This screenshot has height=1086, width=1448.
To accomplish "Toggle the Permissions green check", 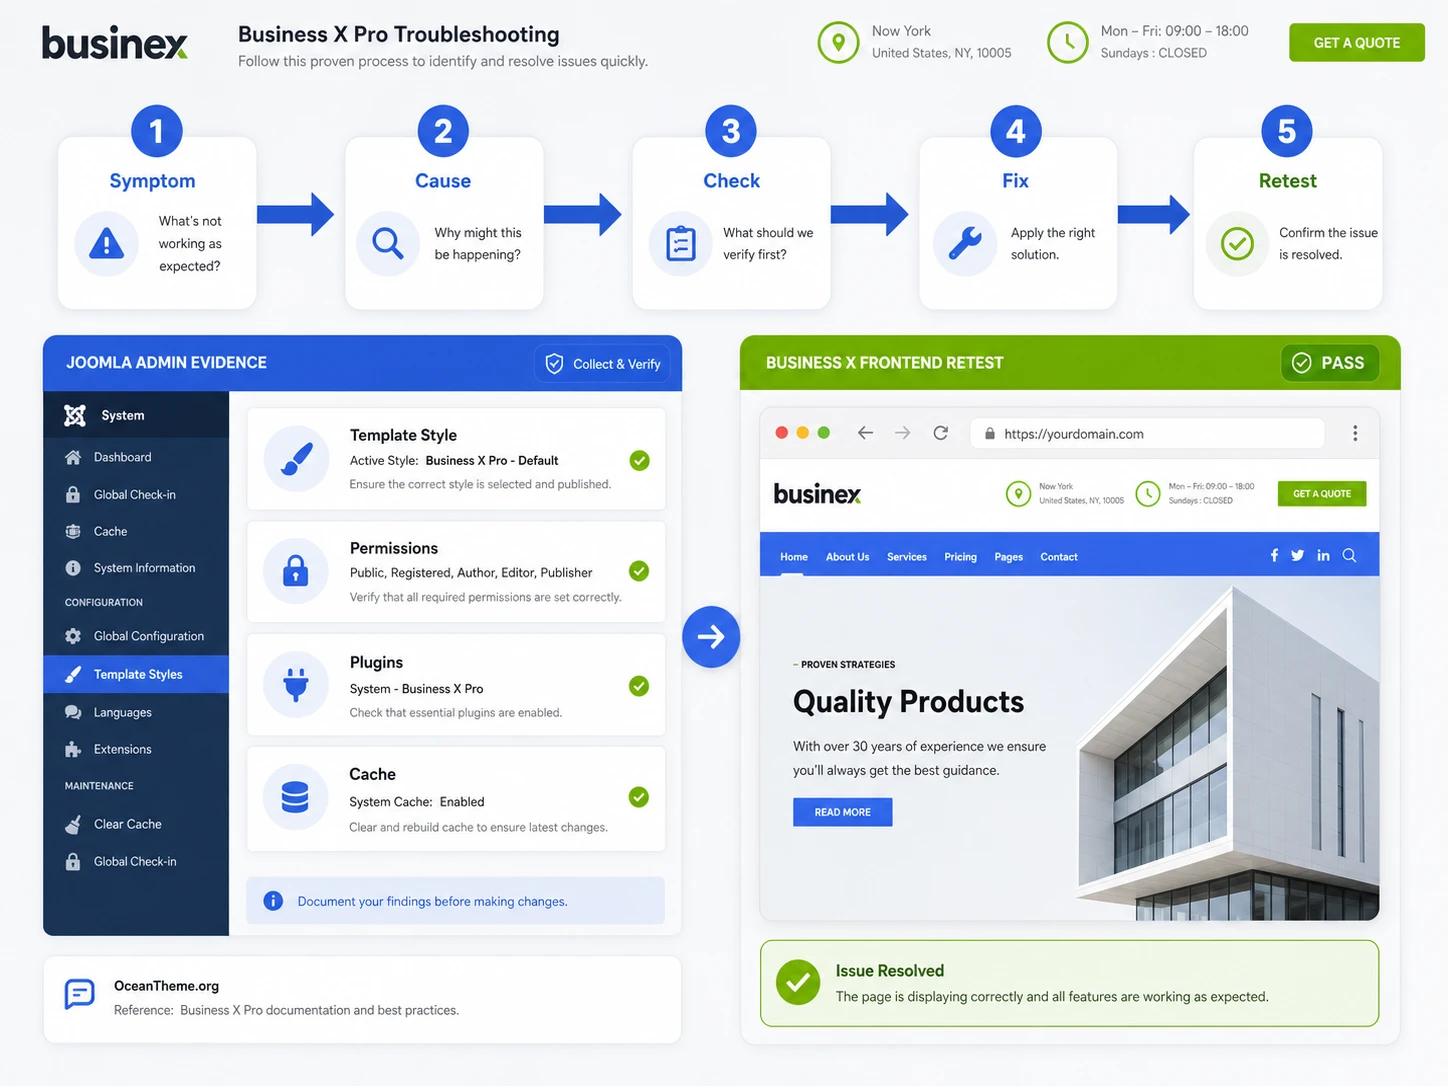I will (639, 571).
